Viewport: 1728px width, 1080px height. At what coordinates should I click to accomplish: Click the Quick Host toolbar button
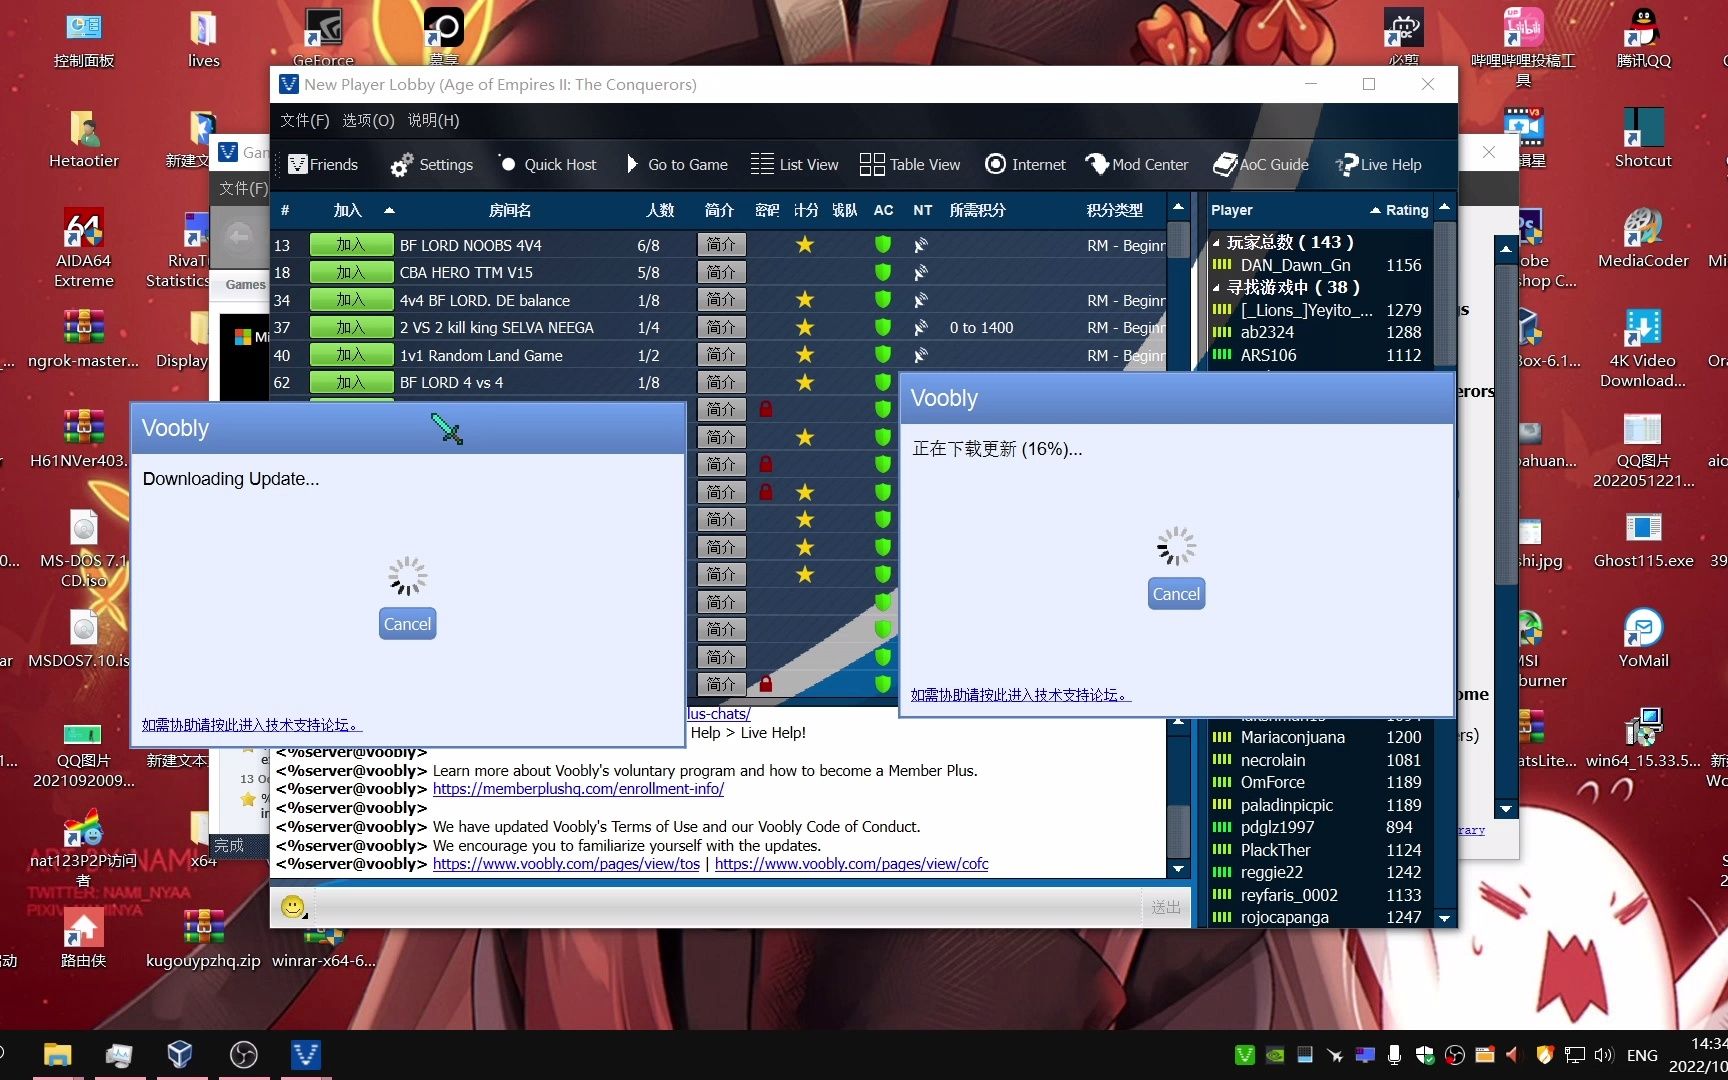coord(547,164)
